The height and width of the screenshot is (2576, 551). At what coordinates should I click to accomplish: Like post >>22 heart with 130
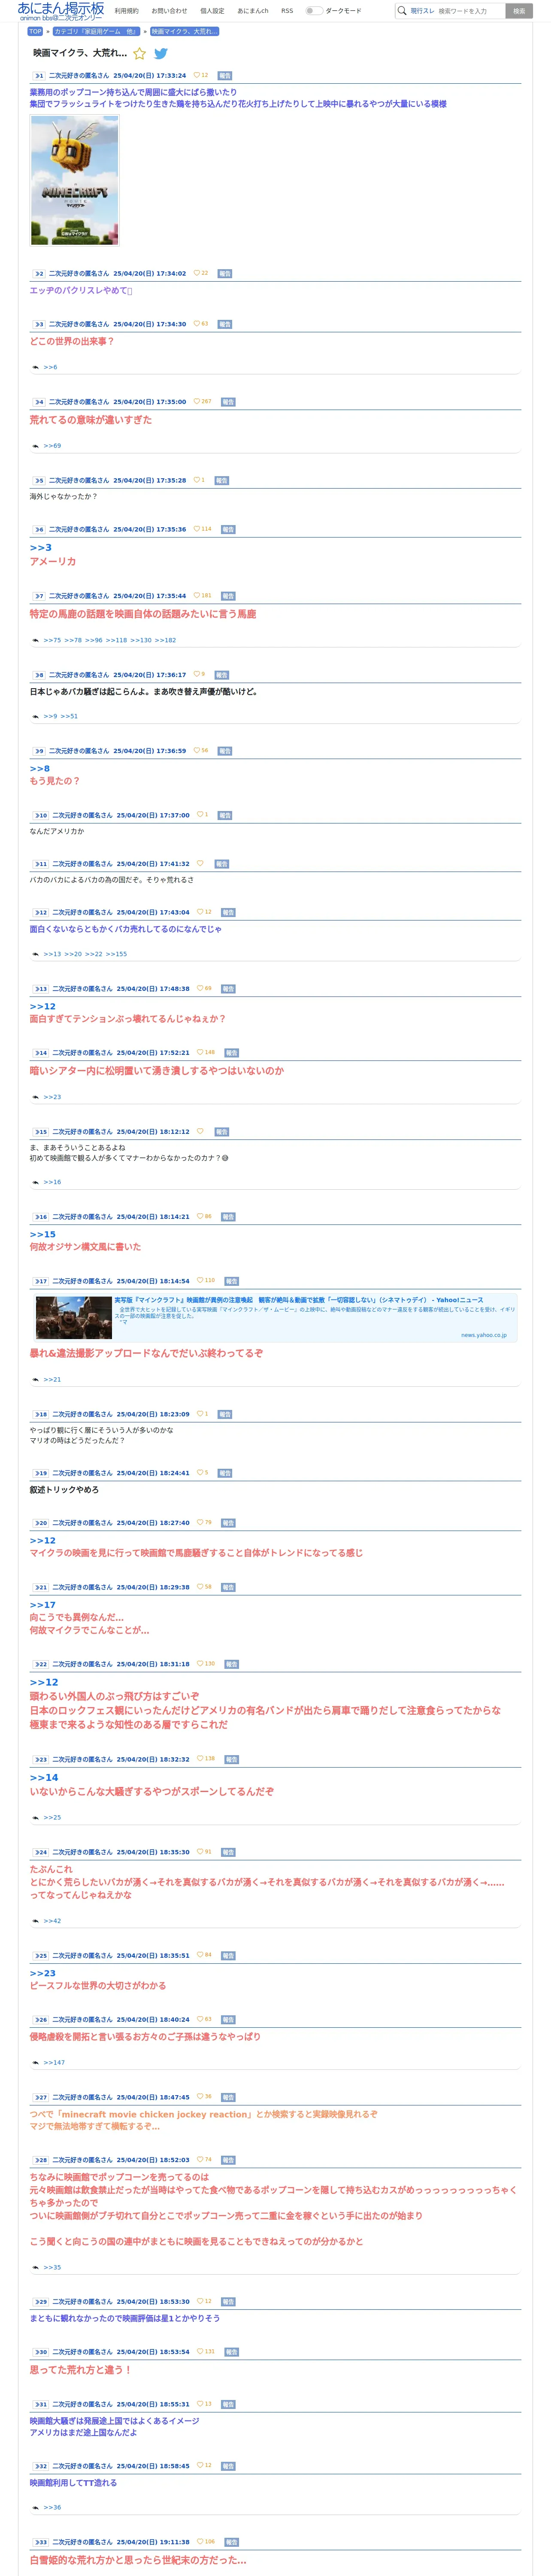point(200,1664)
